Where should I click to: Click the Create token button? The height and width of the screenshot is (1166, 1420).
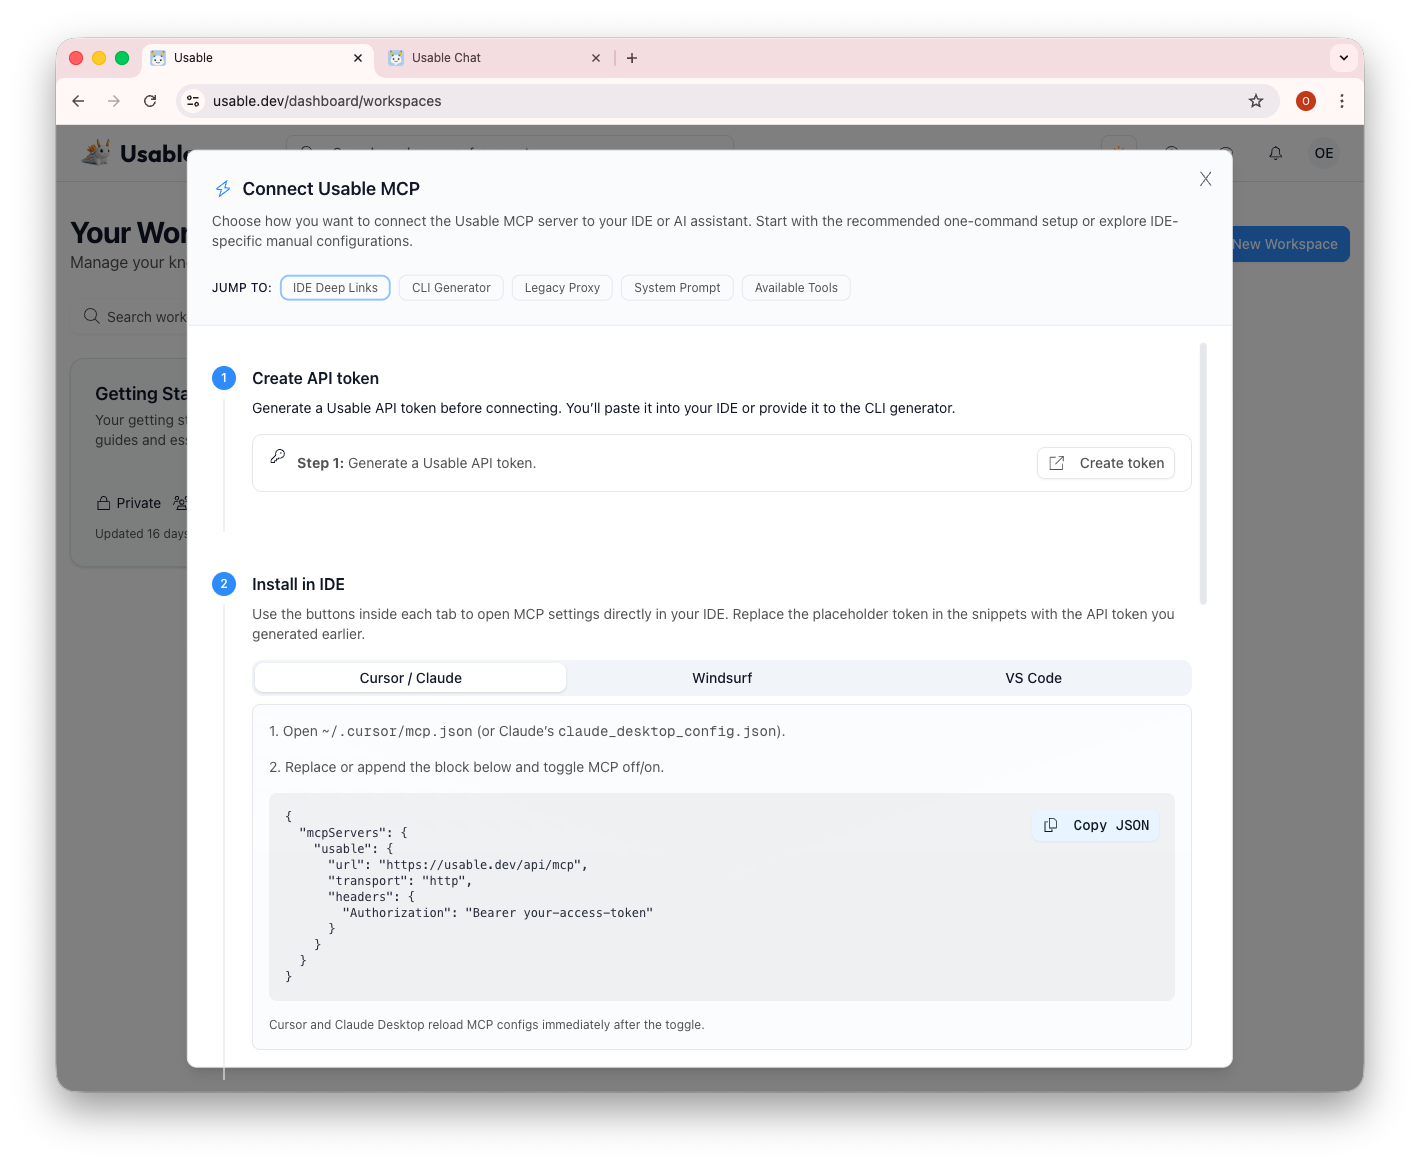[x=1105, y=463]
